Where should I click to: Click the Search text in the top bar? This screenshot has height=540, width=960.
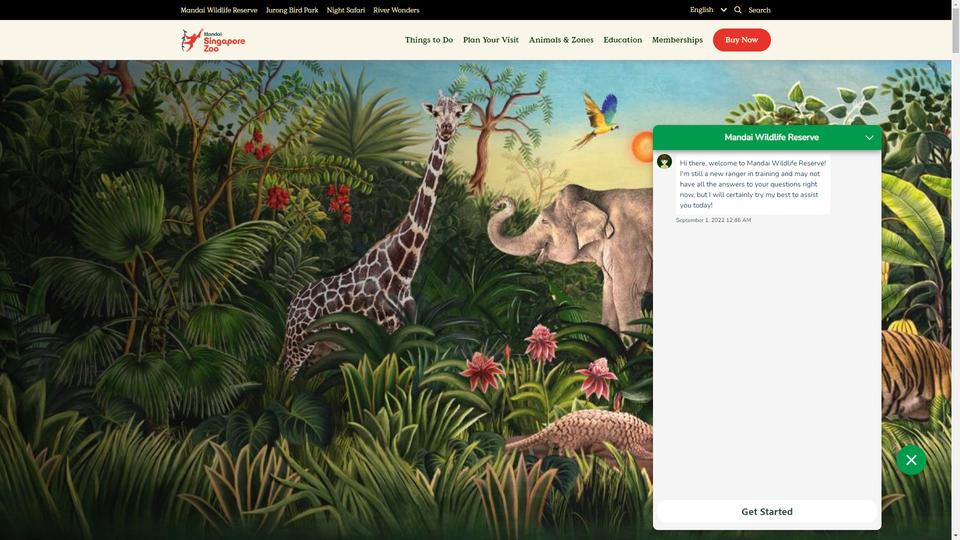click(x=759, y=10)
